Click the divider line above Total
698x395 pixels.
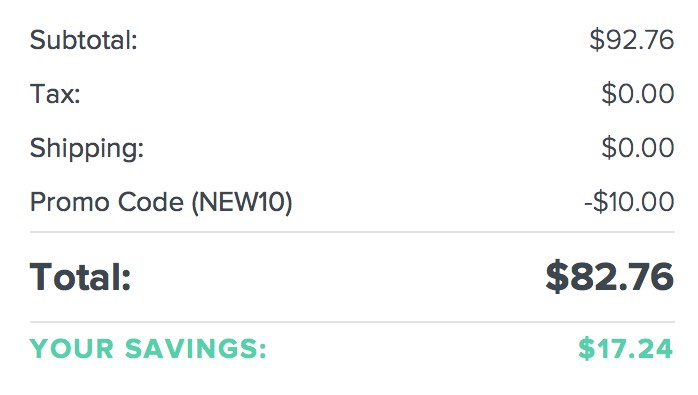[x=353, y=232]
